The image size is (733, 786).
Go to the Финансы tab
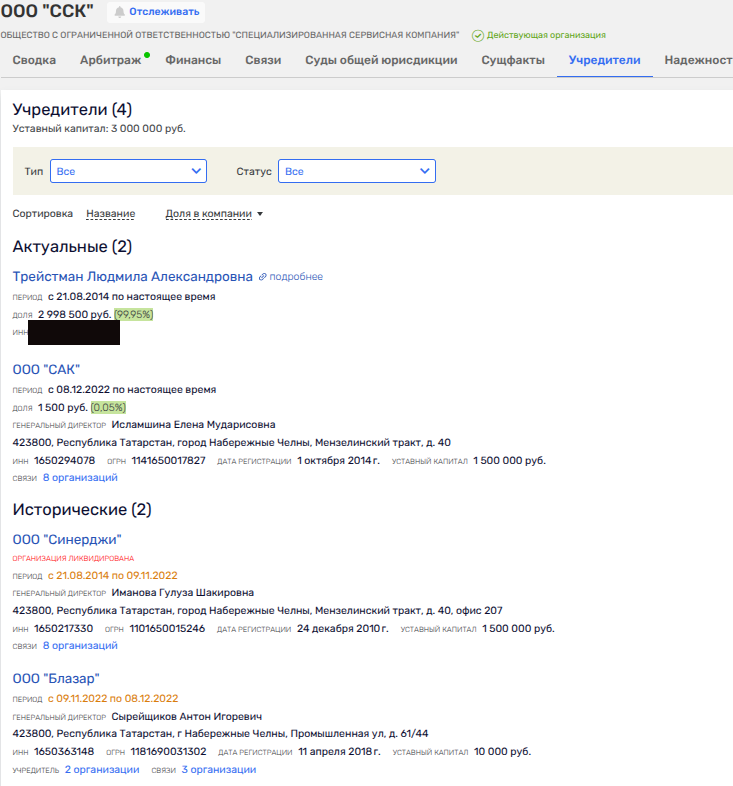(x=193, y=60)
